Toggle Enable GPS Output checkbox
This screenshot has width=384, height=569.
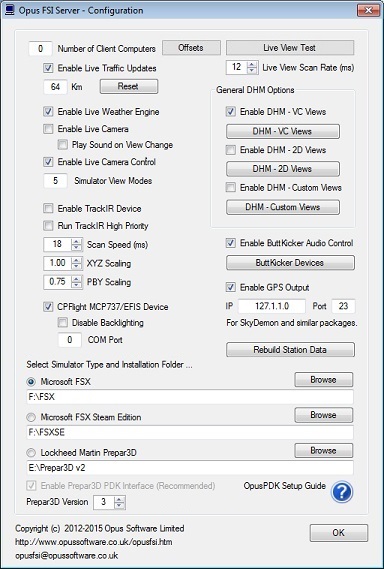tap(230, 287)
